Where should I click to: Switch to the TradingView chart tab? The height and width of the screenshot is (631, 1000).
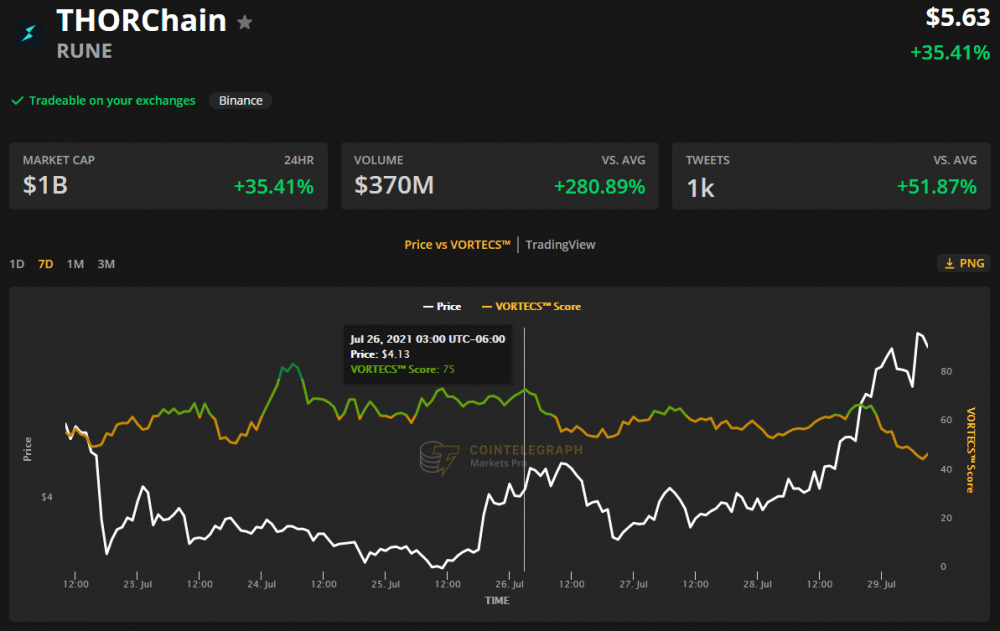point(560,244)
